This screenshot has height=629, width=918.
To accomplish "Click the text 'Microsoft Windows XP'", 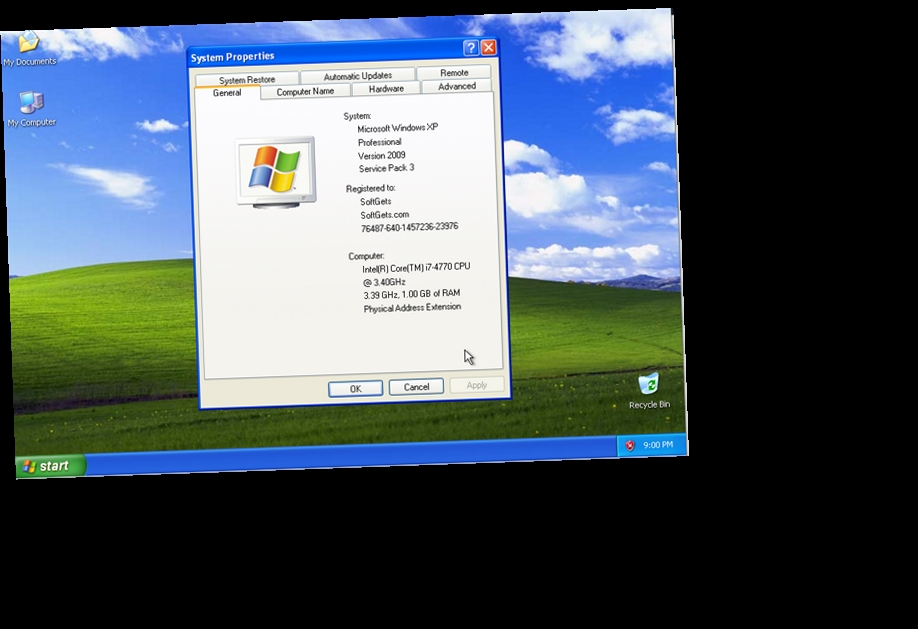I will tap(398, 128).
